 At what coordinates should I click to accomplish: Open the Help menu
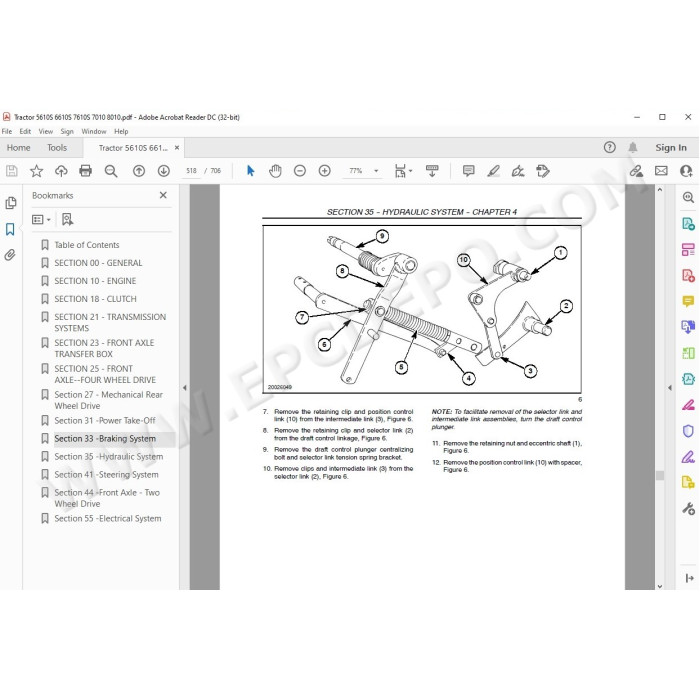(x=121, y=131)
